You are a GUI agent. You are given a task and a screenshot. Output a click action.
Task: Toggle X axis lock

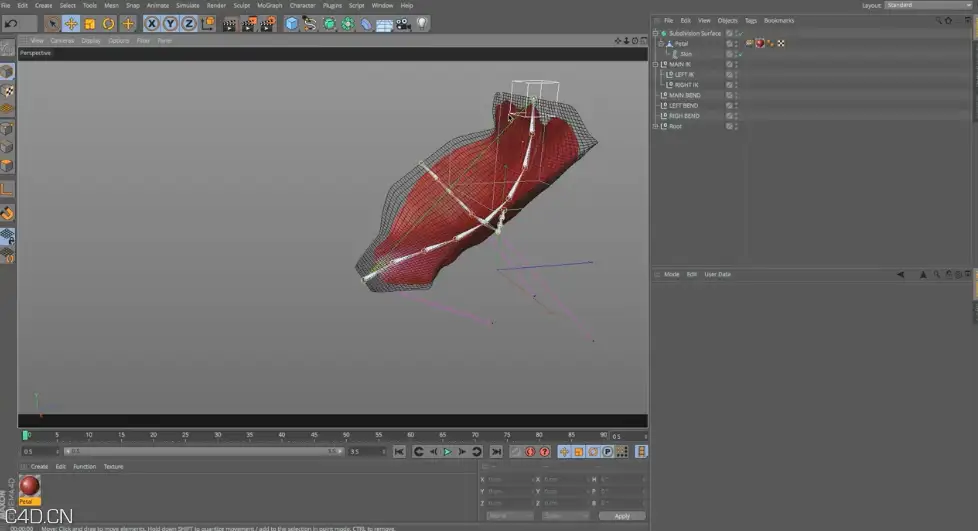coord(152,24)
